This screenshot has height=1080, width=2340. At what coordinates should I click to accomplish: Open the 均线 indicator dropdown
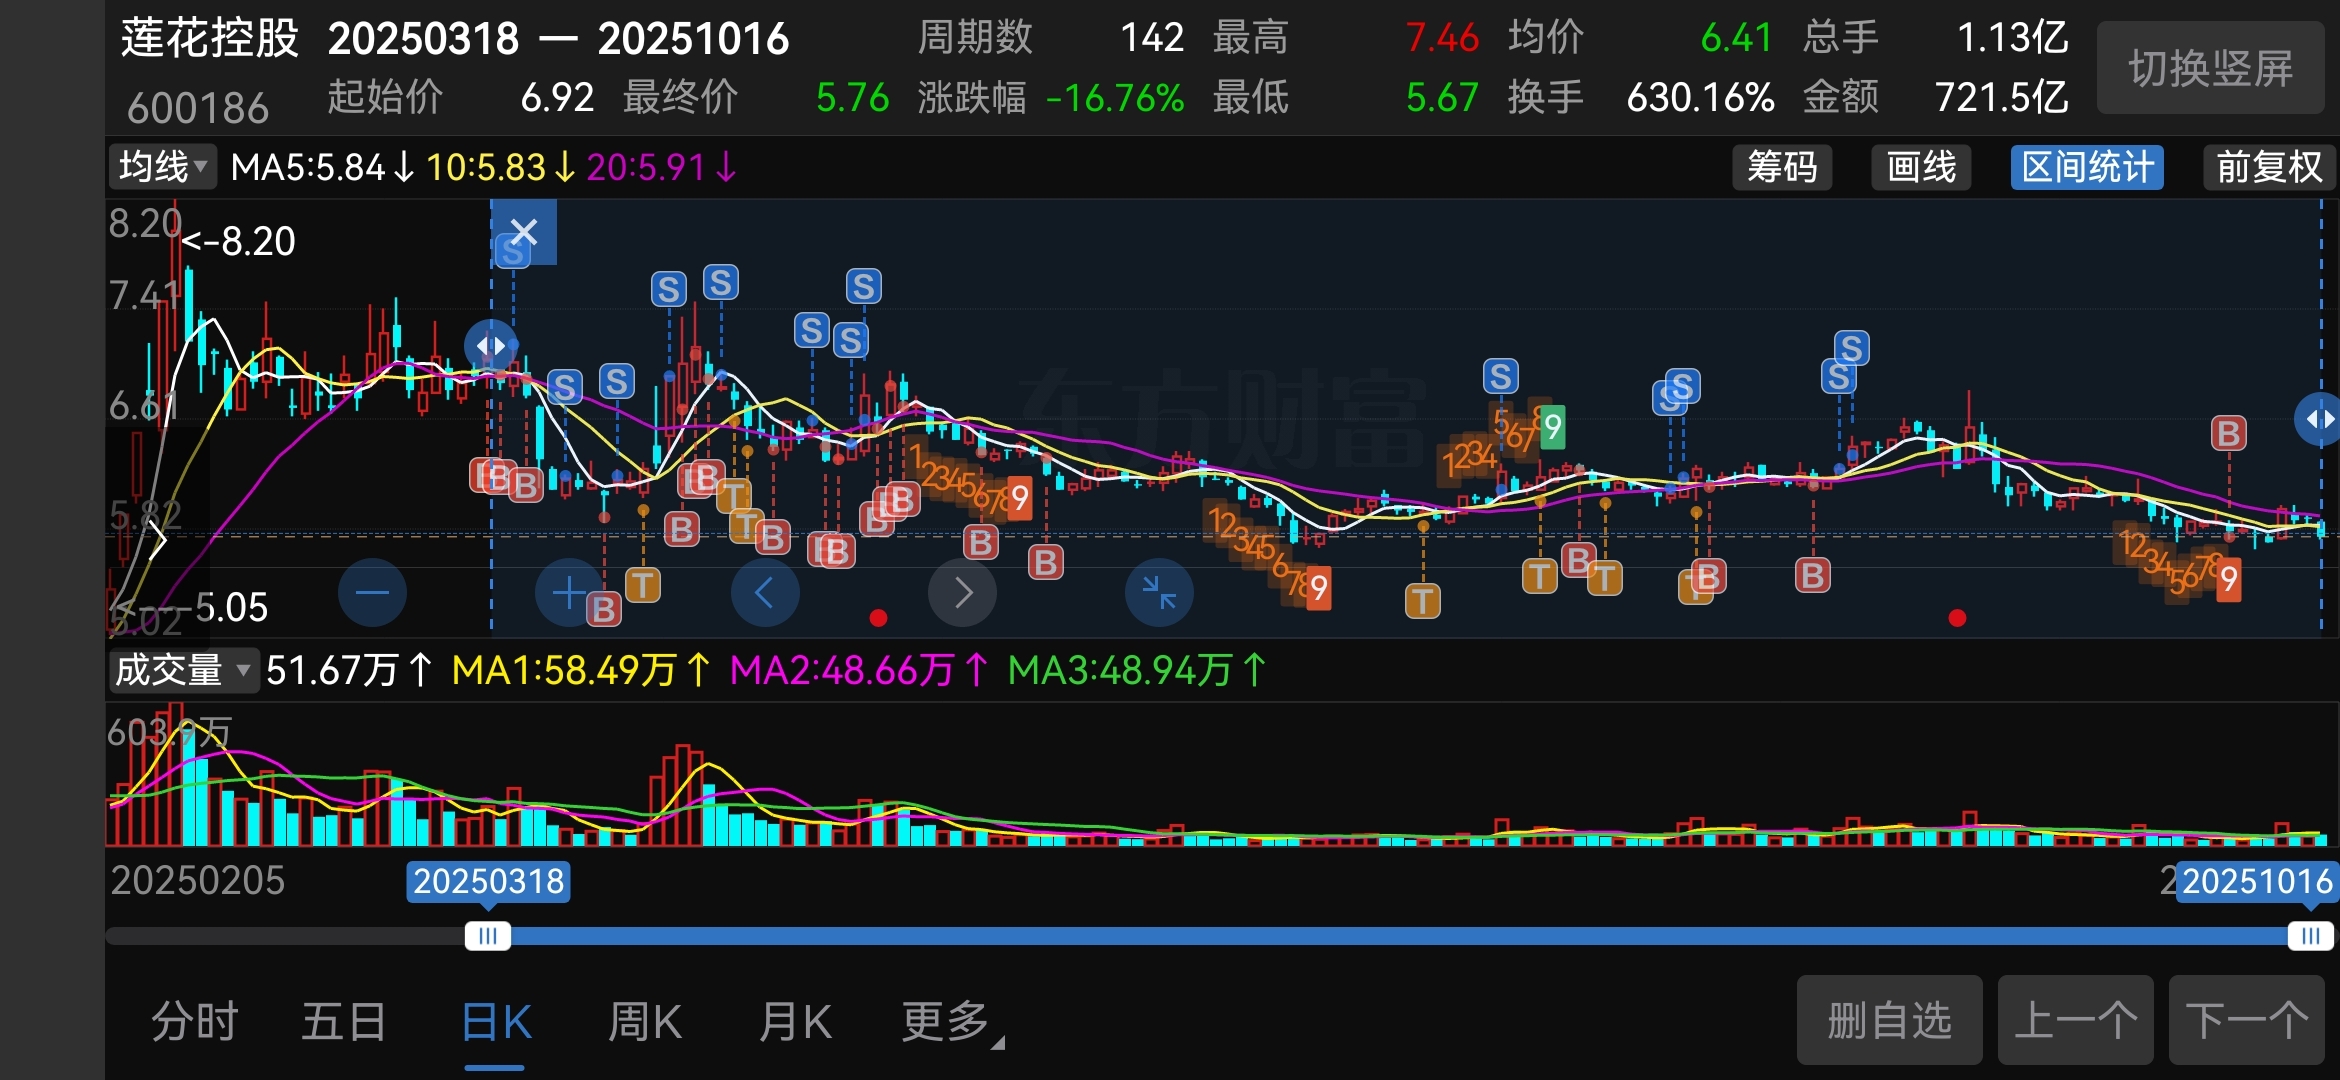(x=162, y=167)
